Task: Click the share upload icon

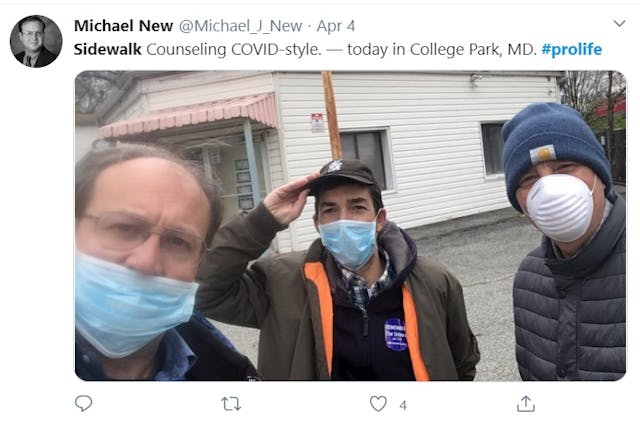Action: [x=525, y=403]
